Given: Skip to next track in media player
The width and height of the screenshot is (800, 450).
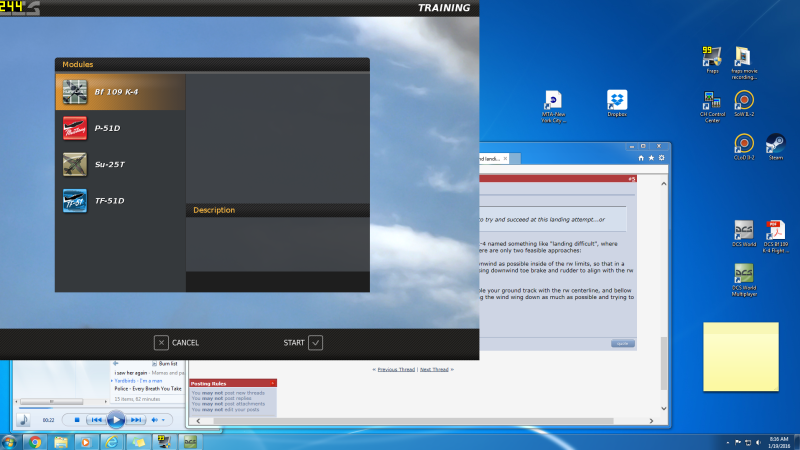Looking at the screenshot, I should [137, 420].
